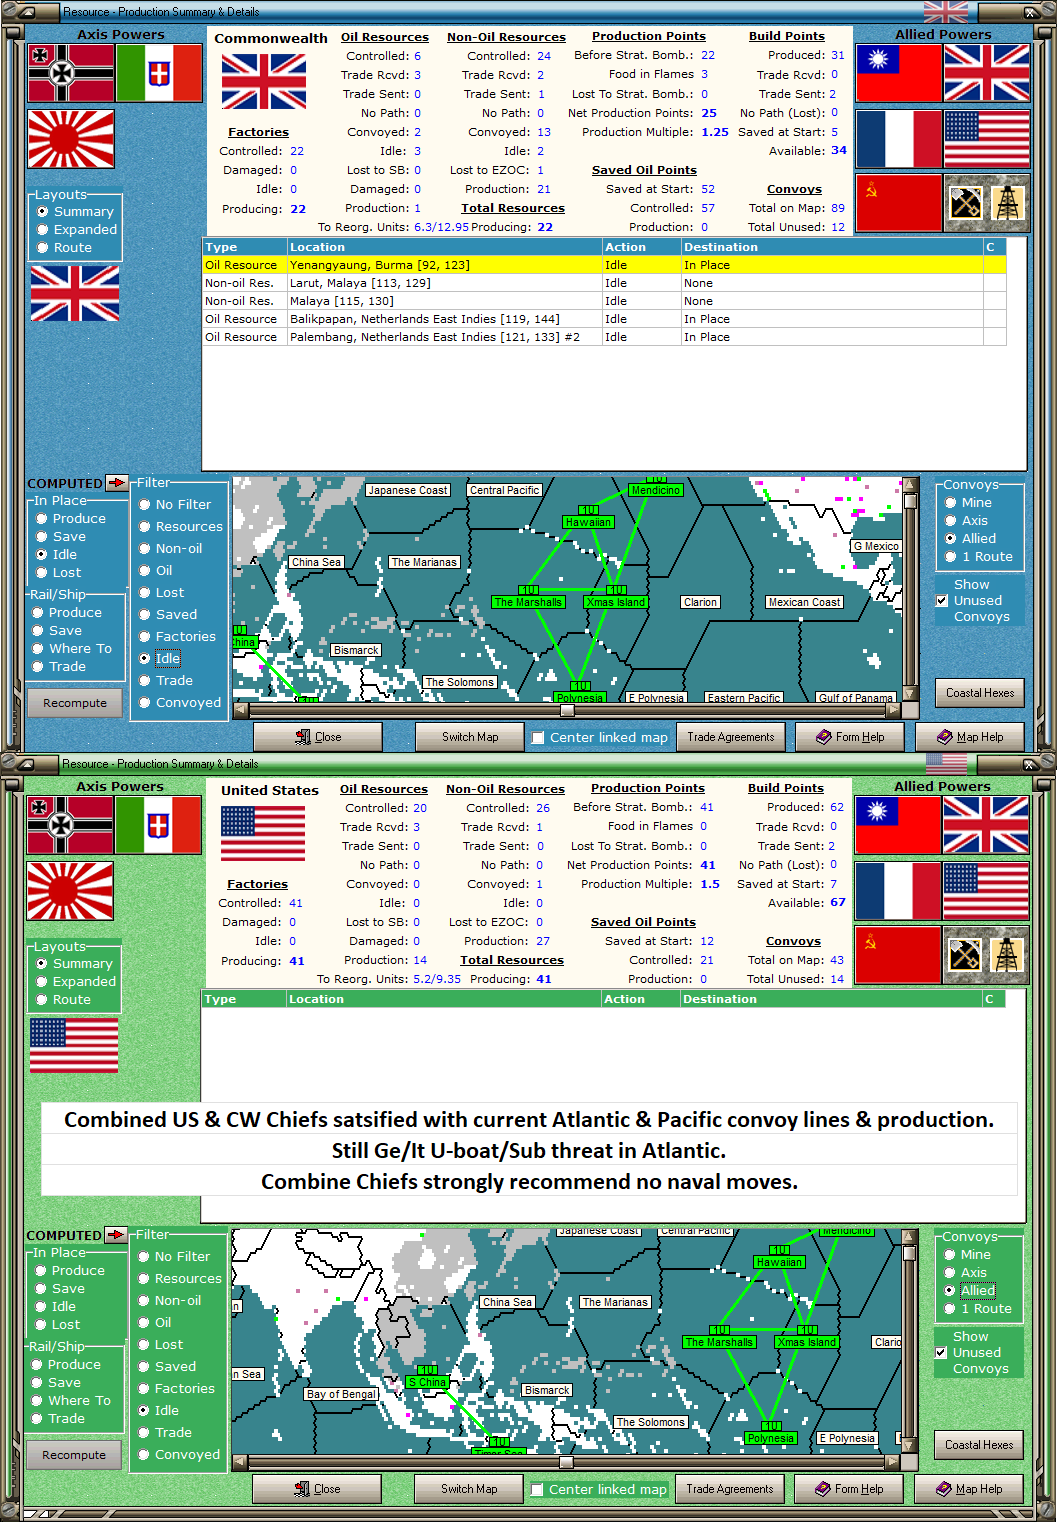Click the Hawaiian sea area label, top map

pos(588,522)
